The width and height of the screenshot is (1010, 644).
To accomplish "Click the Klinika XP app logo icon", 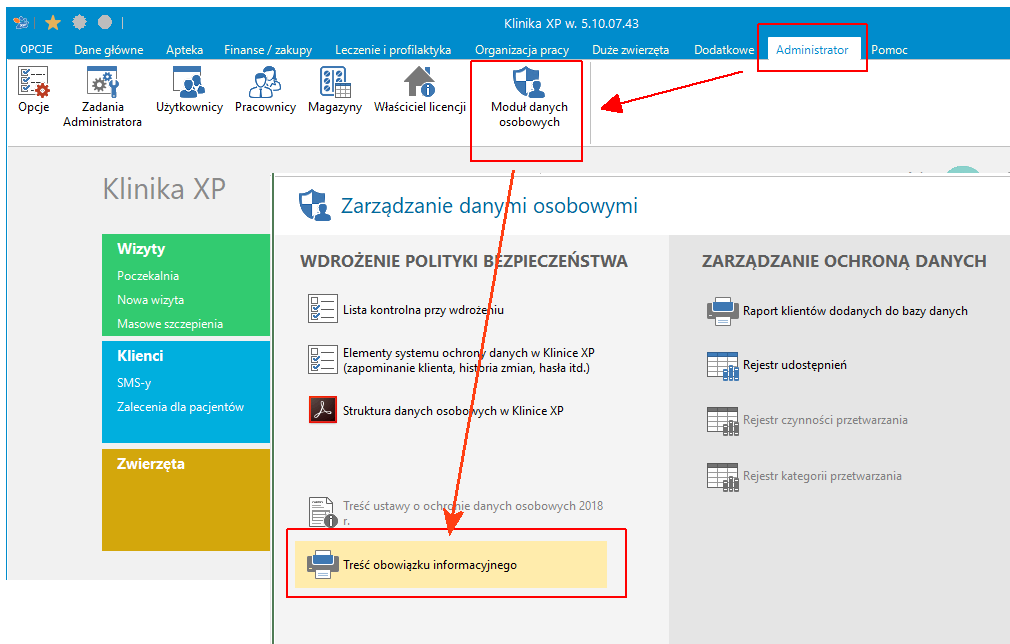I will [x=21, y=23].
